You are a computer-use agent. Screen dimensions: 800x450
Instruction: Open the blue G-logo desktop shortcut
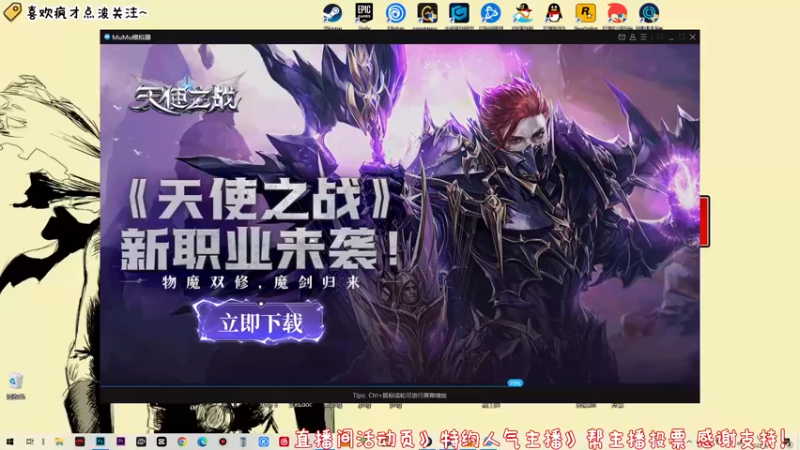coord(459,13)
